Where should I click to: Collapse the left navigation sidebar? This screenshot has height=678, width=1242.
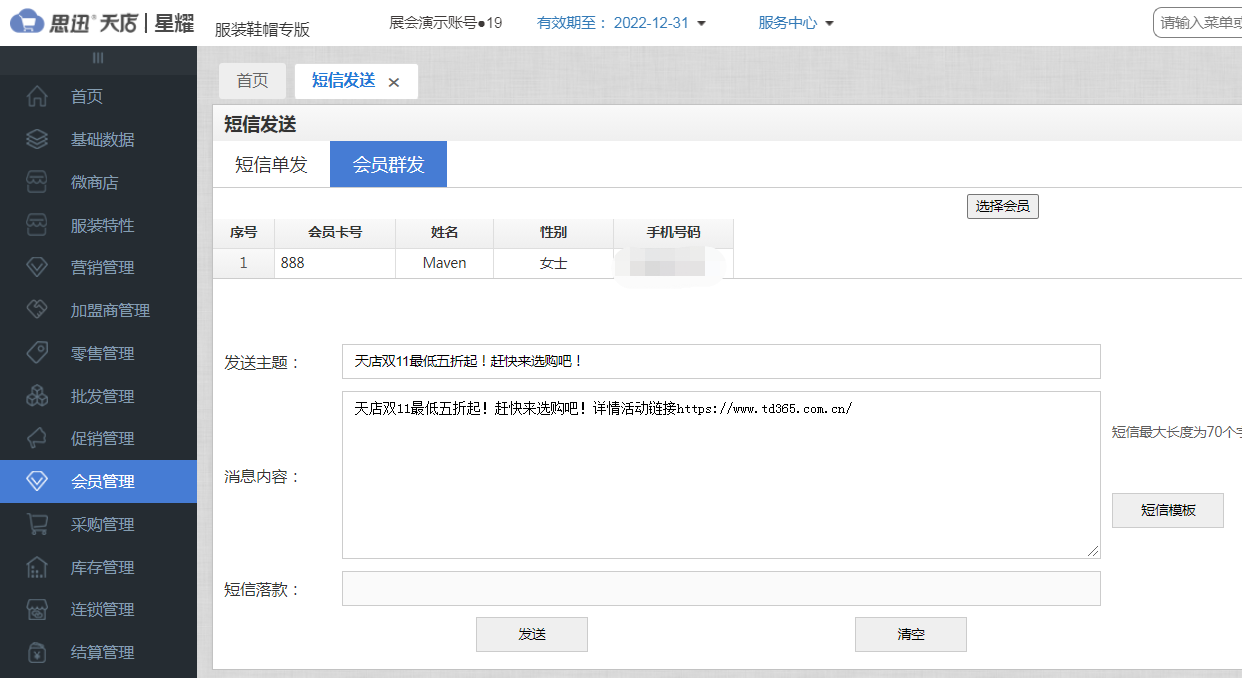pos(98,57)
